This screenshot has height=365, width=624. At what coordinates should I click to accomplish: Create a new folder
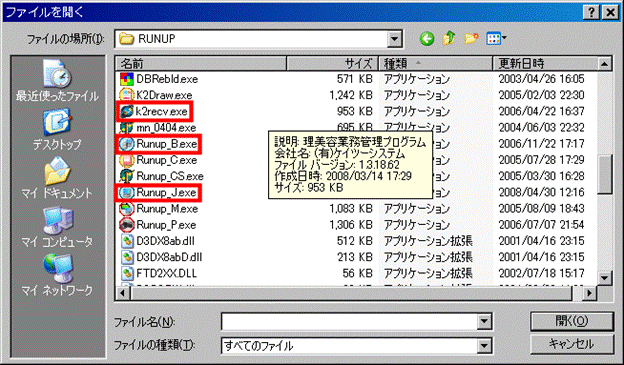pos(471,39)
